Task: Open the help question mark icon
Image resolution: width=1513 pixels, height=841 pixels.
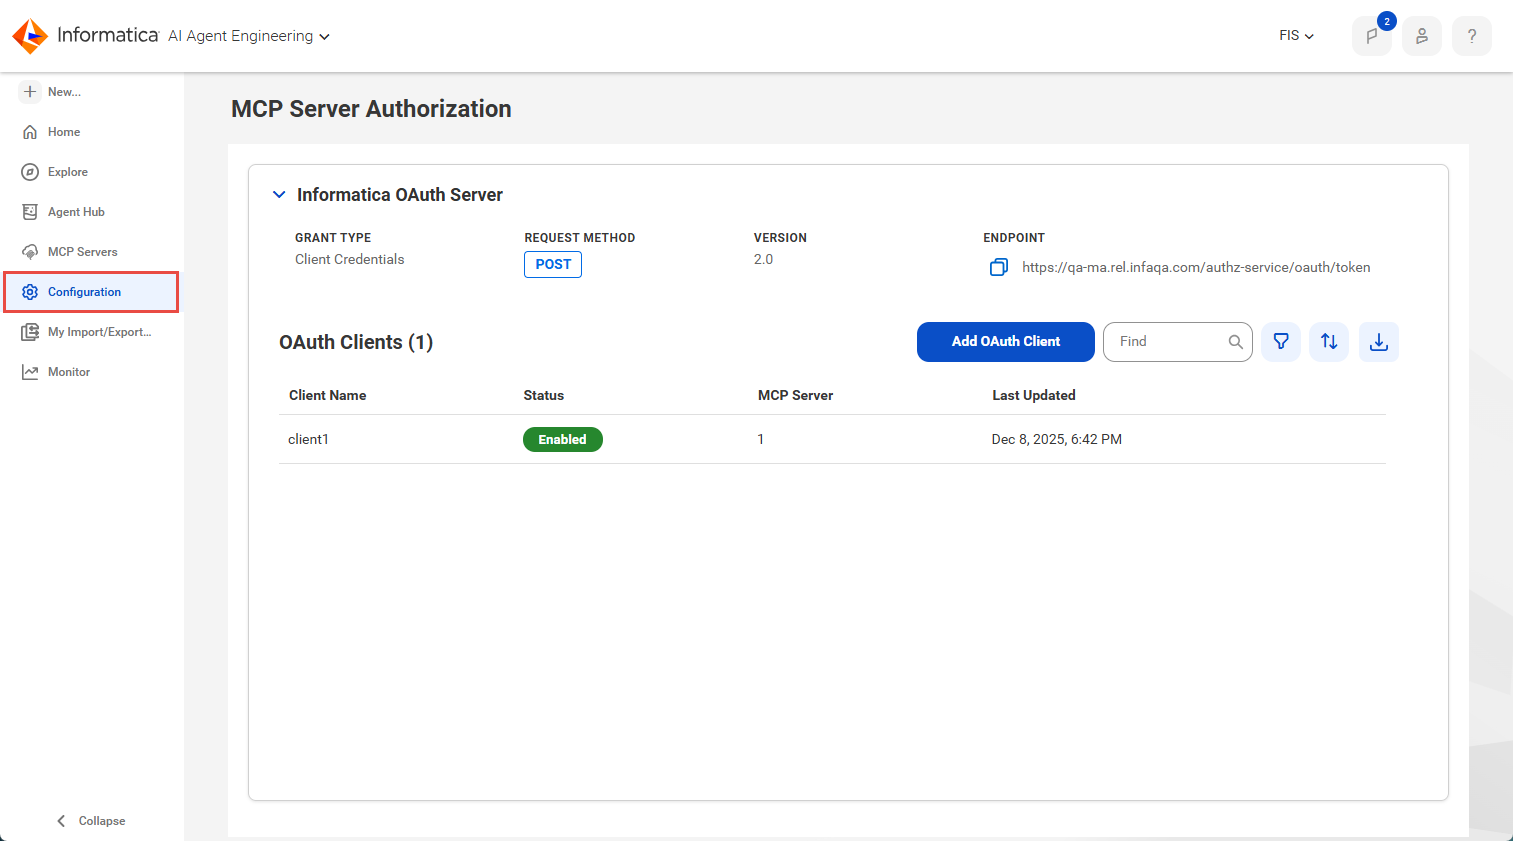Action: pos(1472,36)
